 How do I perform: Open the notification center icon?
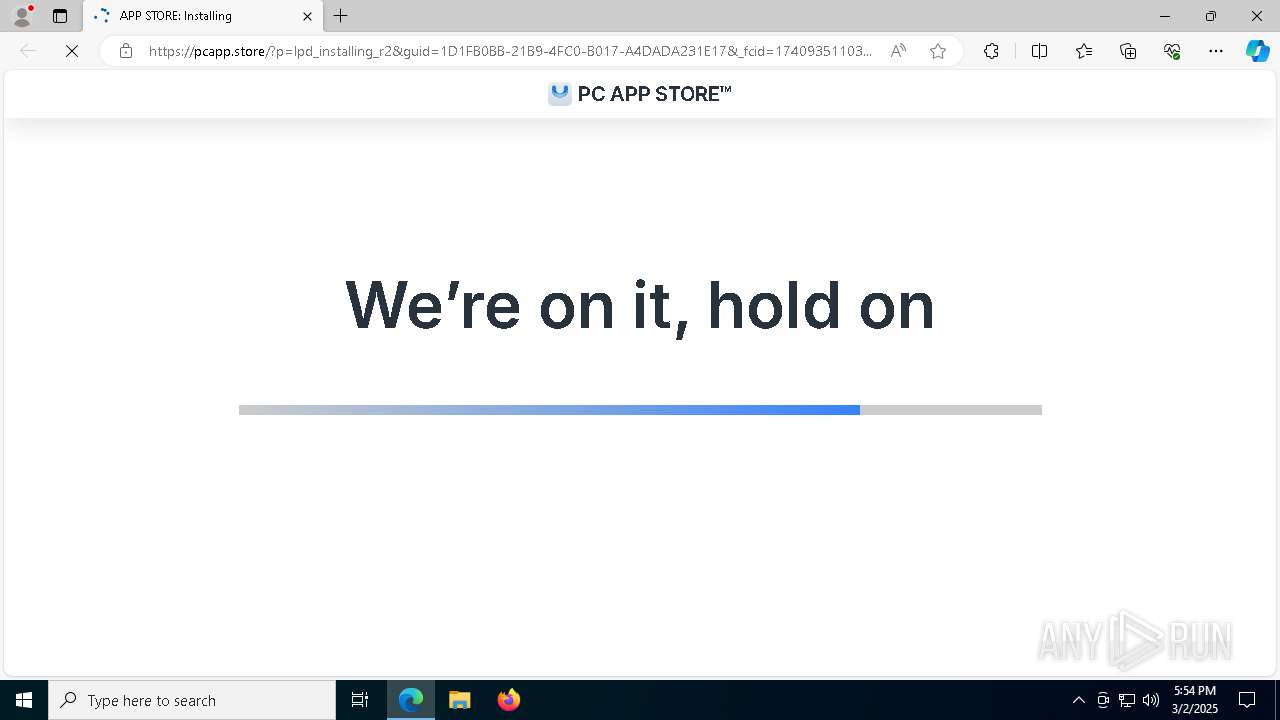pyautogui.click(x=1248, y=700)
